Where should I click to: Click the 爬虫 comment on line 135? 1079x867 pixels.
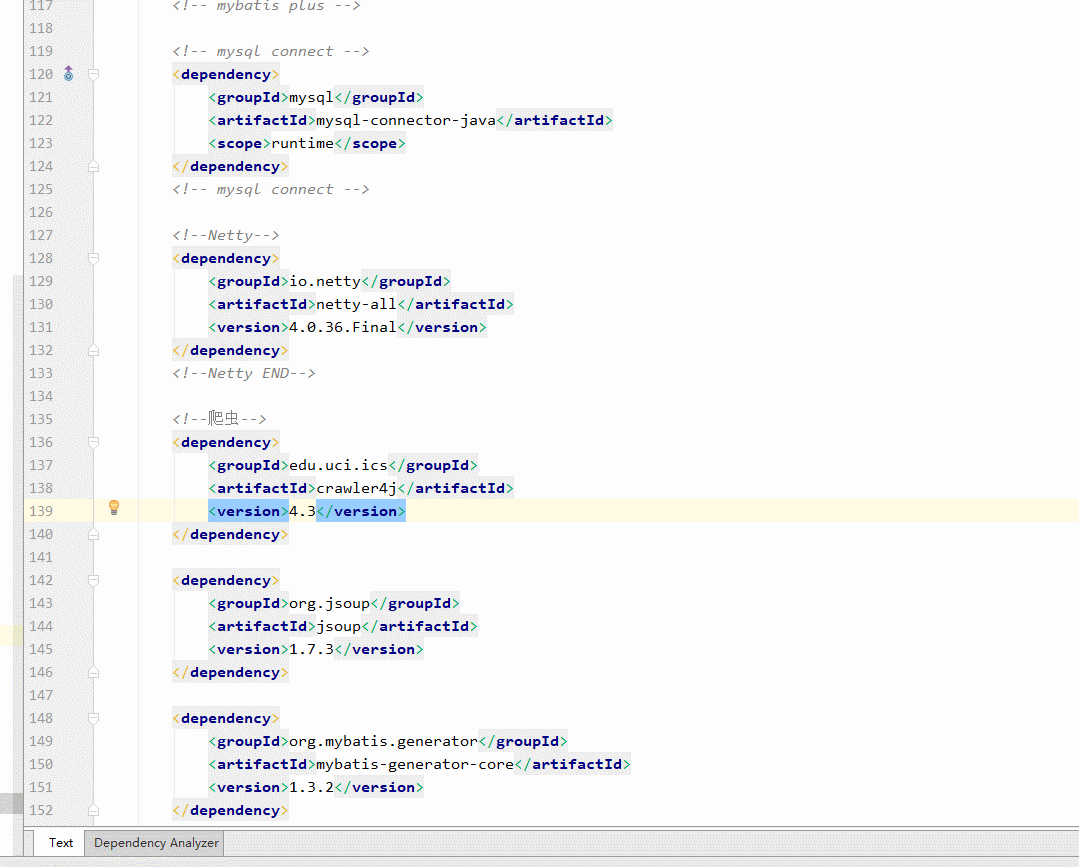point(219,418)
